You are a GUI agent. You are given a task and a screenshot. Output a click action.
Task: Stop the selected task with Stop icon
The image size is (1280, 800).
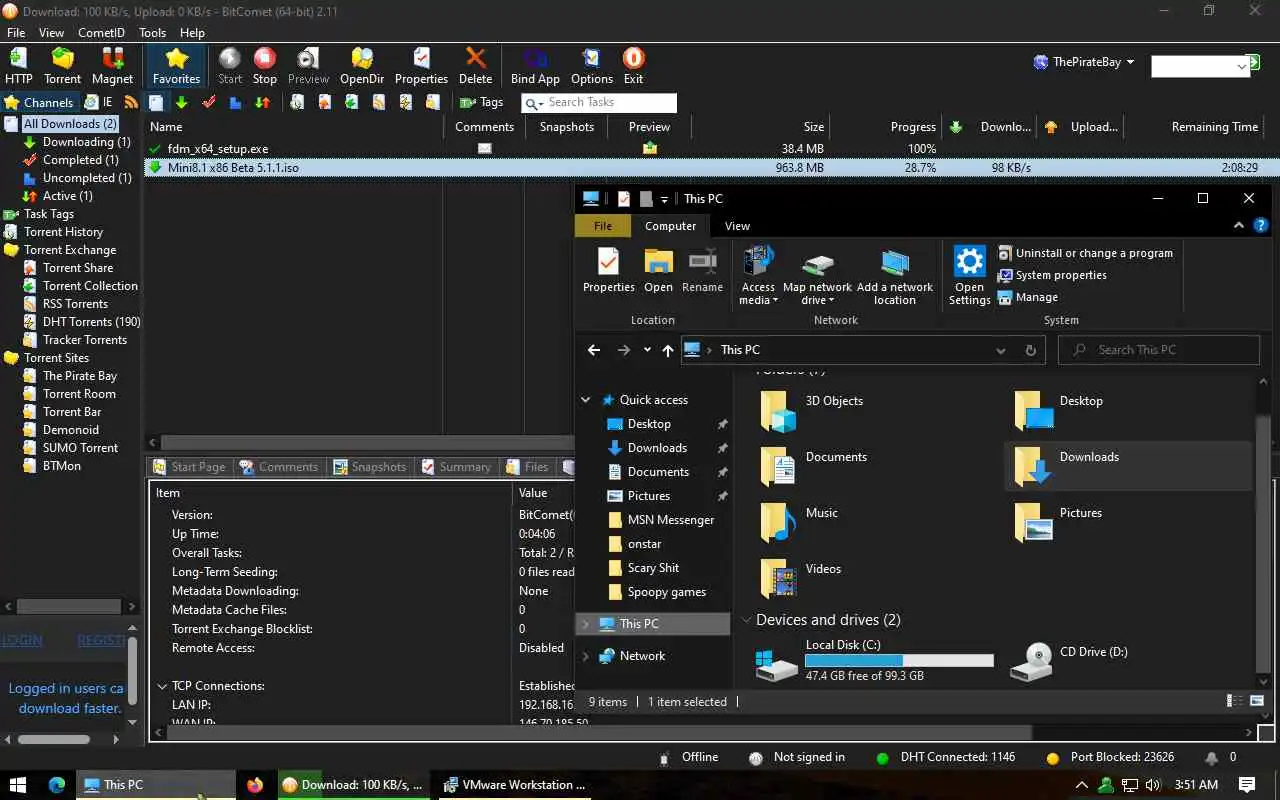[x=265, y=66]
